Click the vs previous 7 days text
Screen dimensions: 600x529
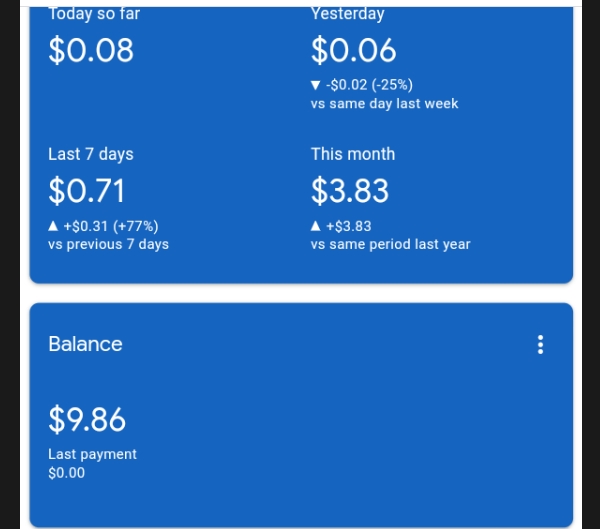pos(108,244)
